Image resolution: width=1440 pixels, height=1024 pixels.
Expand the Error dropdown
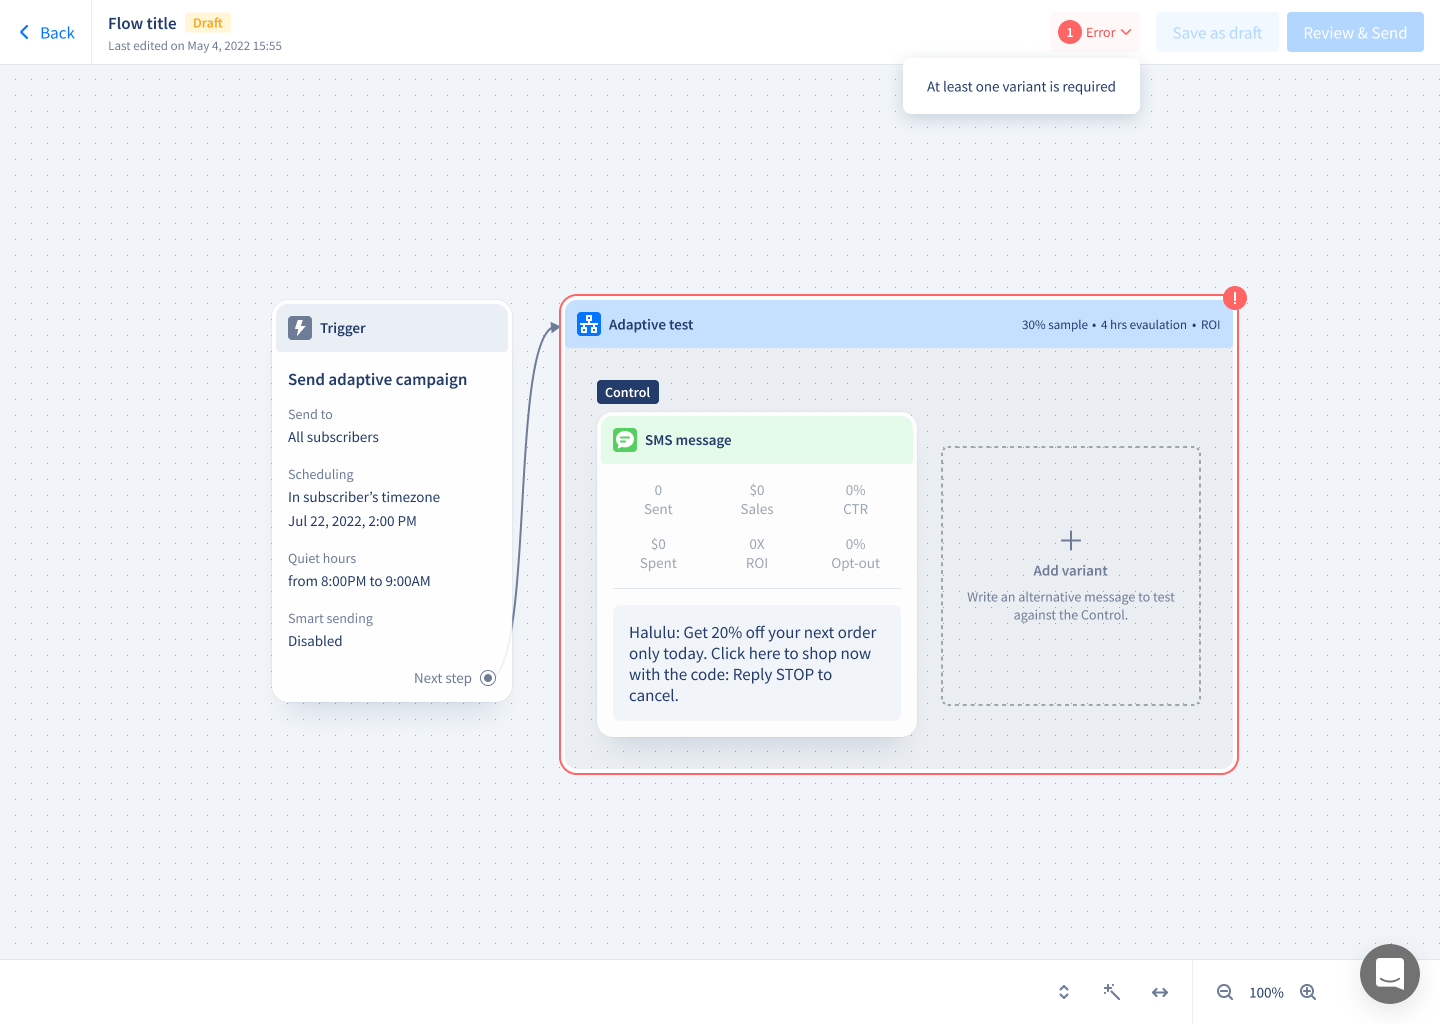[1095, 33]
